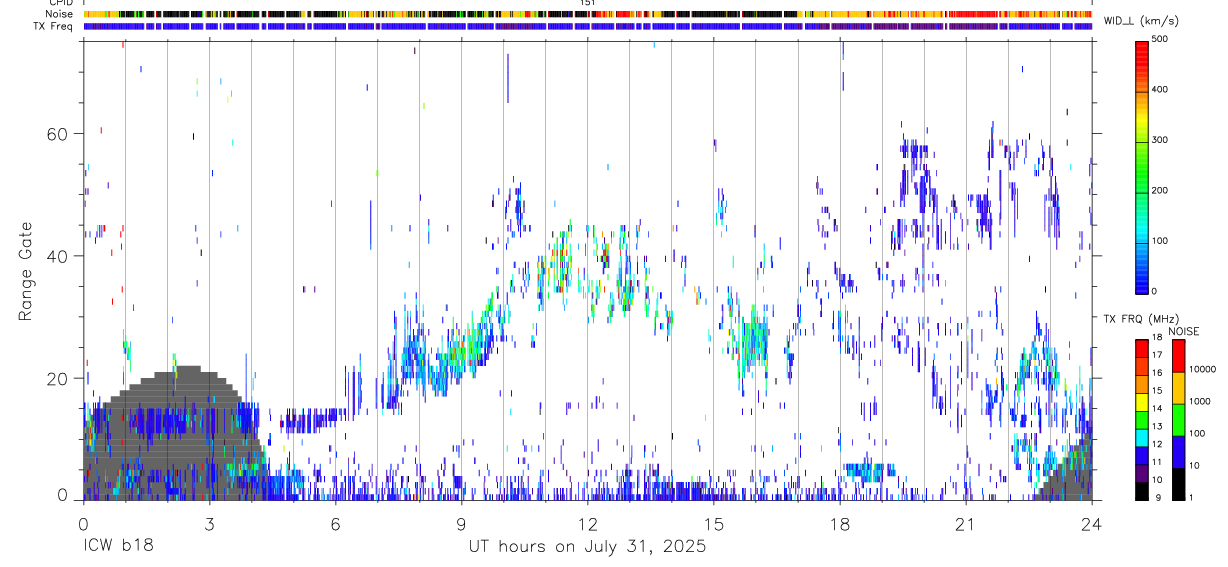Screen dimensions: 1228x567
Task: Click the "UT hours on July 31, 2025" axis title
Action: tap(588, 547)
